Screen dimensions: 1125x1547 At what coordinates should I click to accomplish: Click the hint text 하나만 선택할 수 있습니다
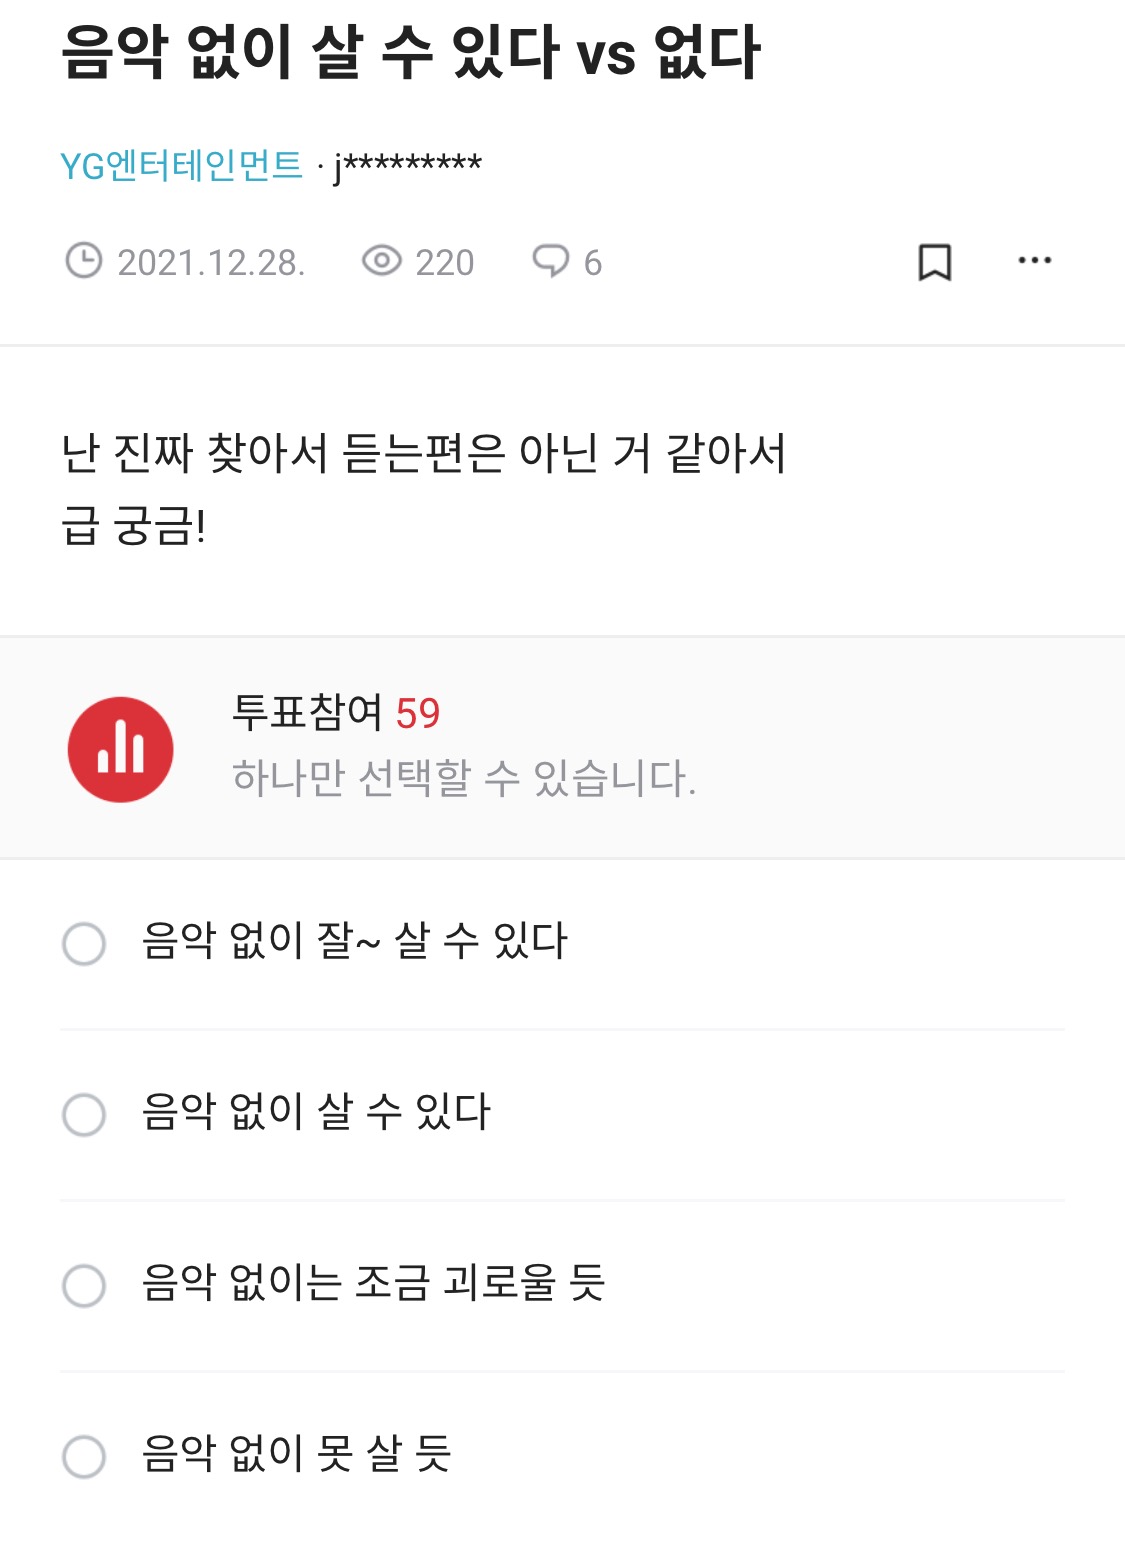[x=464, y=778]
